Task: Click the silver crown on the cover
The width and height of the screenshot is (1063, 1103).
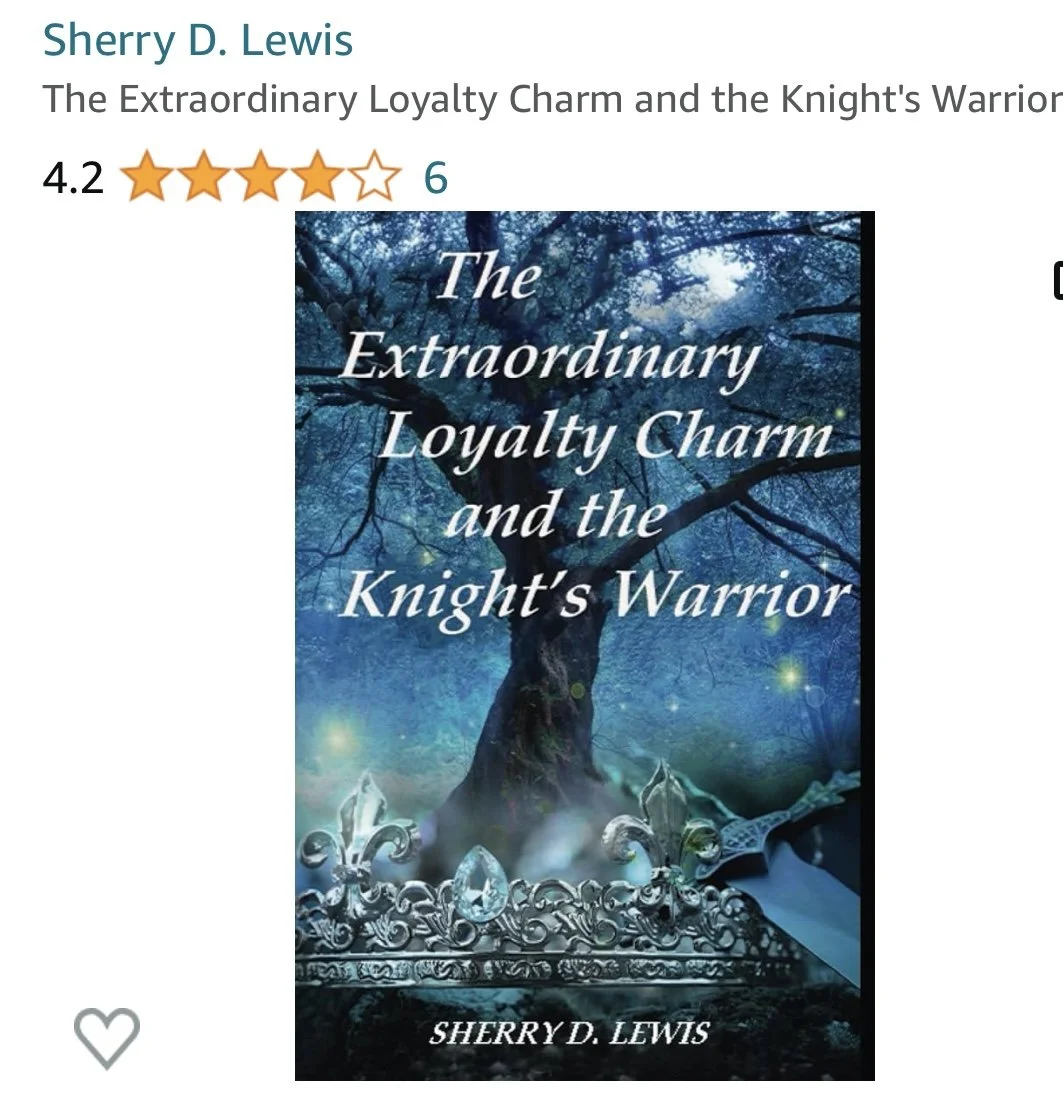Action: pos(535,886)
